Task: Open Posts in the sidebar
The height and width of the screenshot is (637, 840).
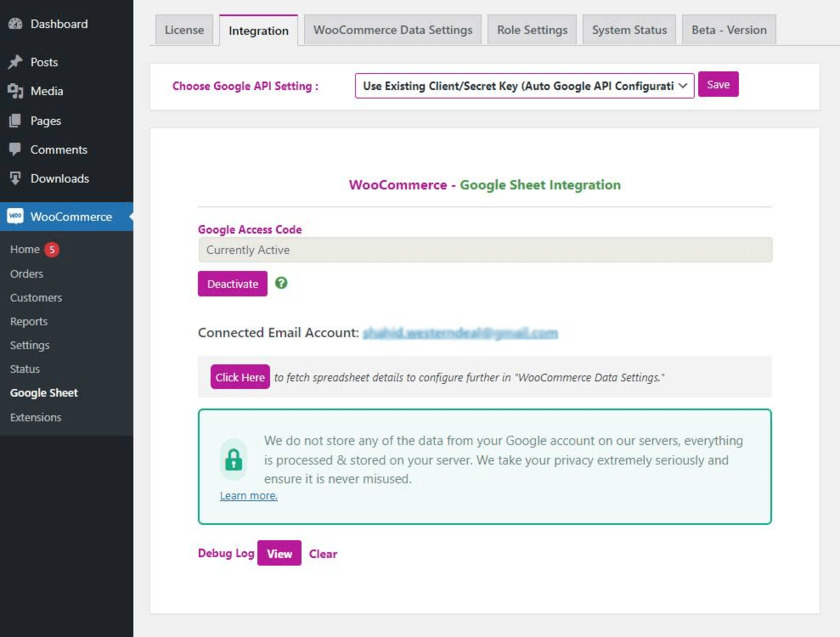Action: click(x=44, y=62)
